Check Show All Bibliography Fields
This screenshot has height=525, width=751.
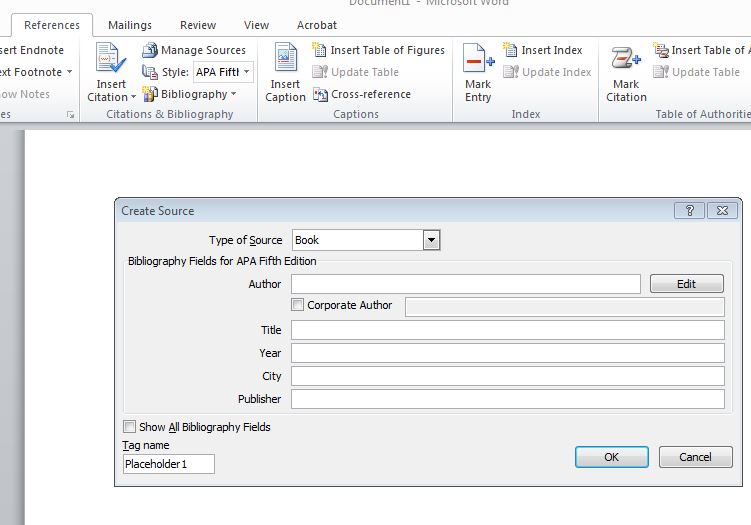click(129, 427)
